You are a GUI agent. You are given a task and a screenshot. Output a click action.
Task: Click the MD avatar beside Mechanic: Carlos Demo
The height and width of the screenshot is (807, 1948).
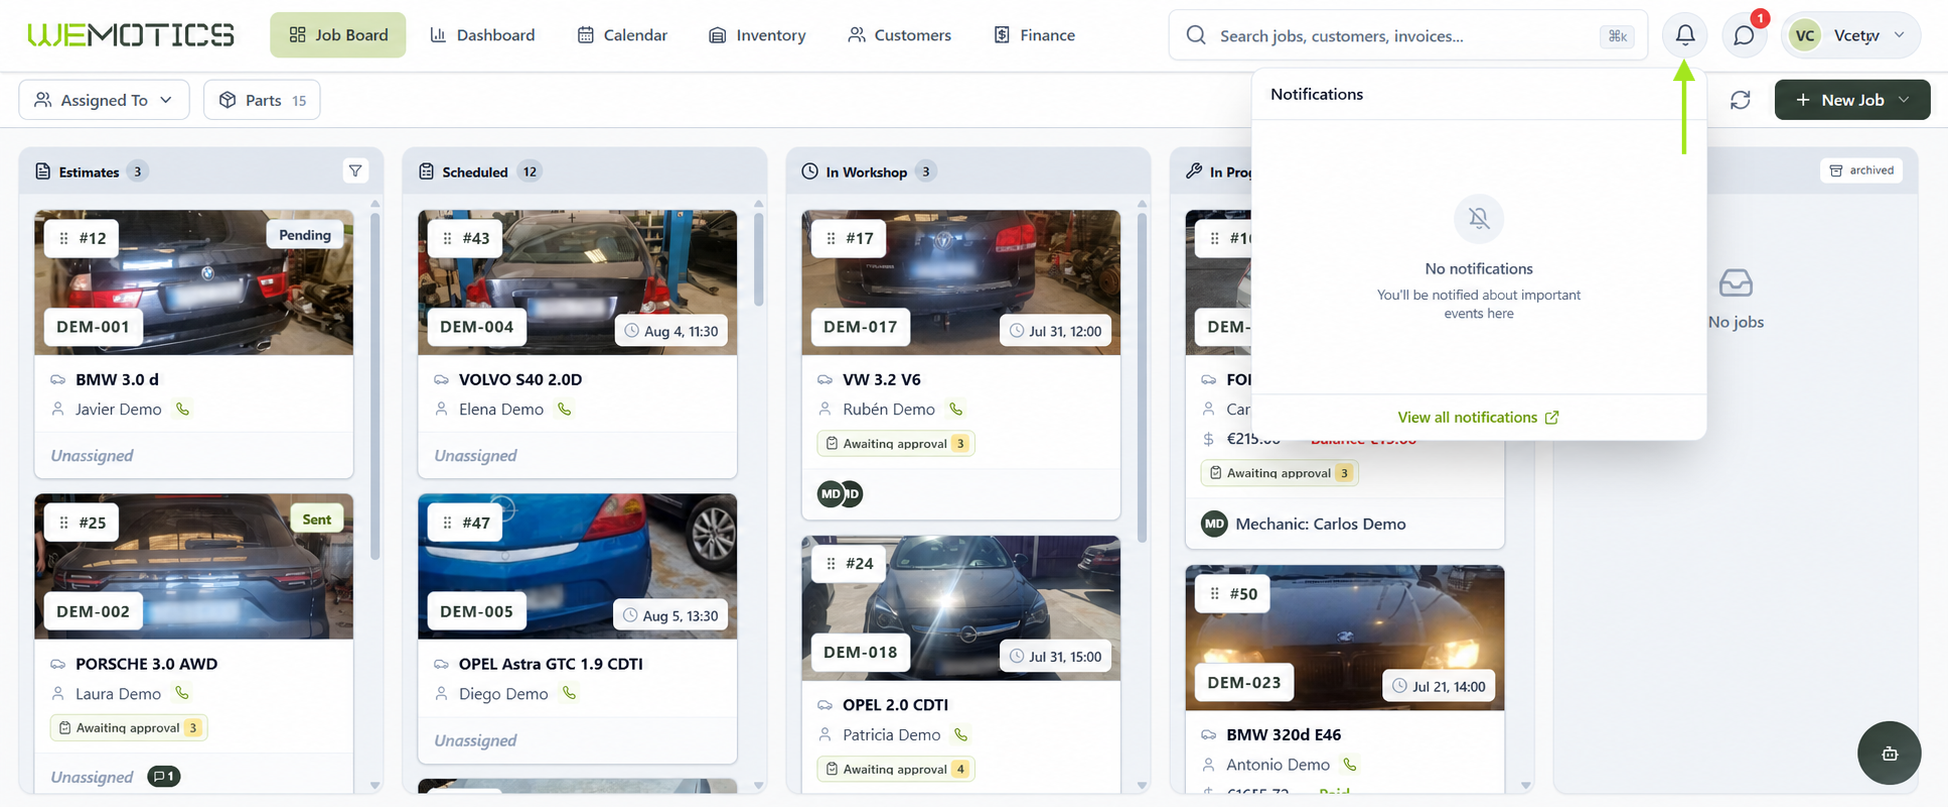pos(1214,523)
